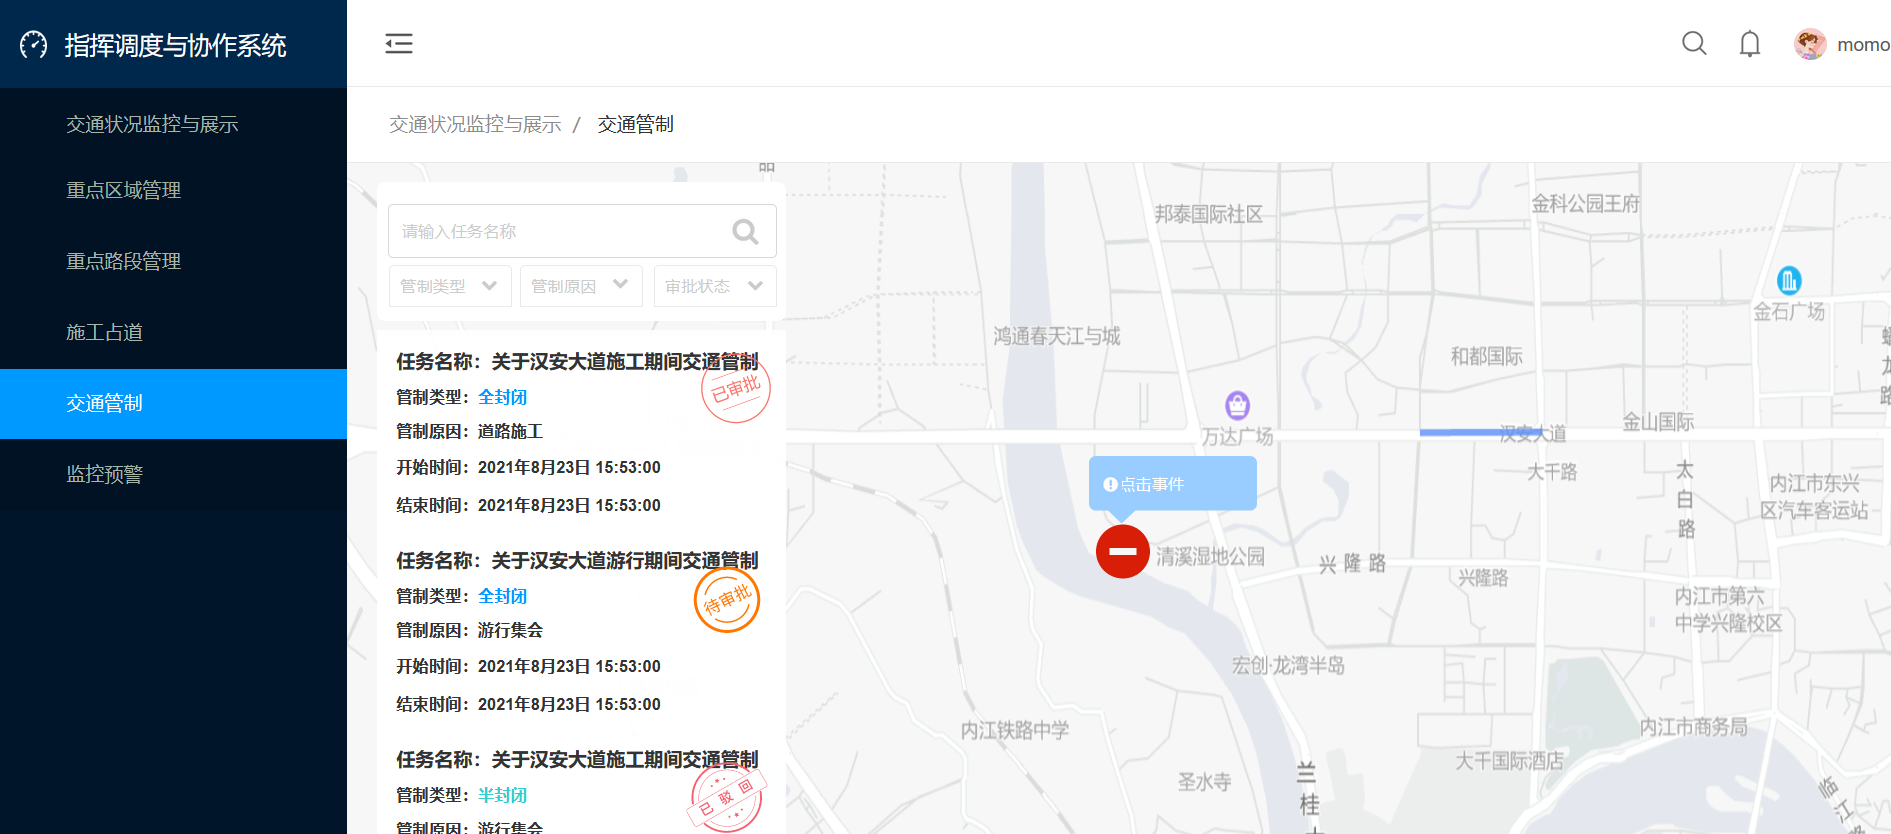Click the momo username in the header

(x=1863, y=45)
